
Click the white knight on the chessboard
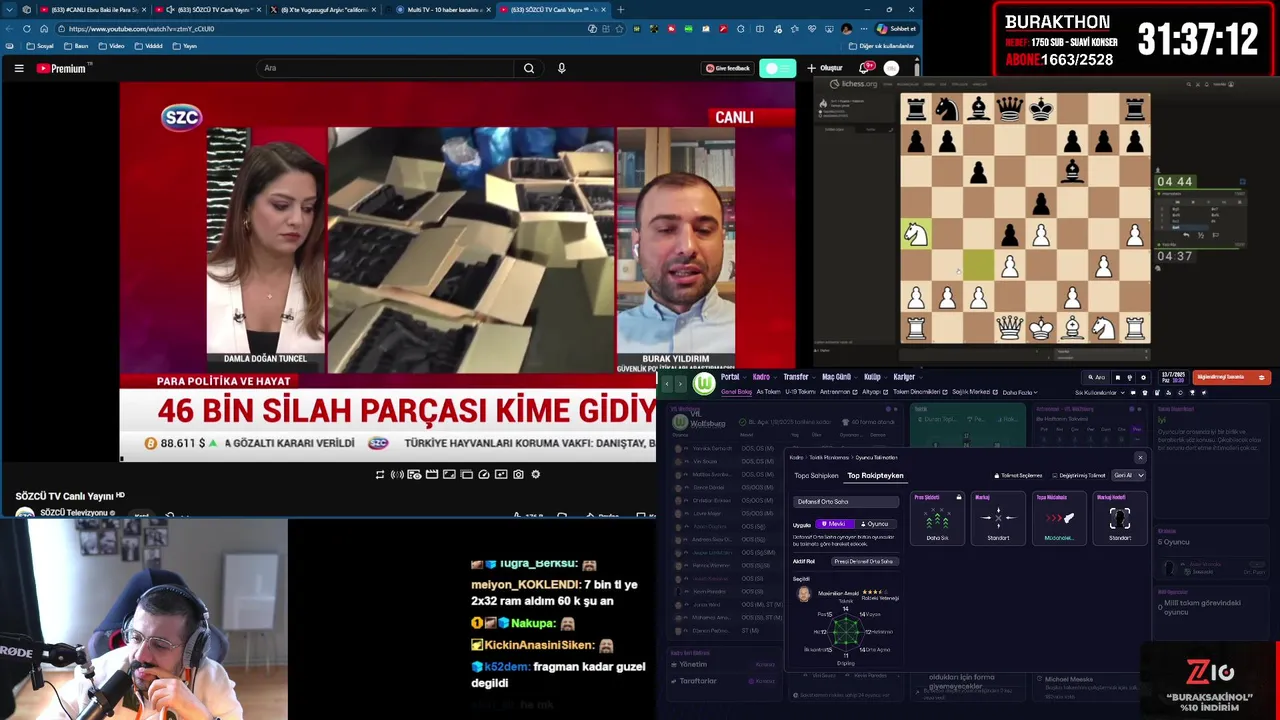[x=916, y=234]
